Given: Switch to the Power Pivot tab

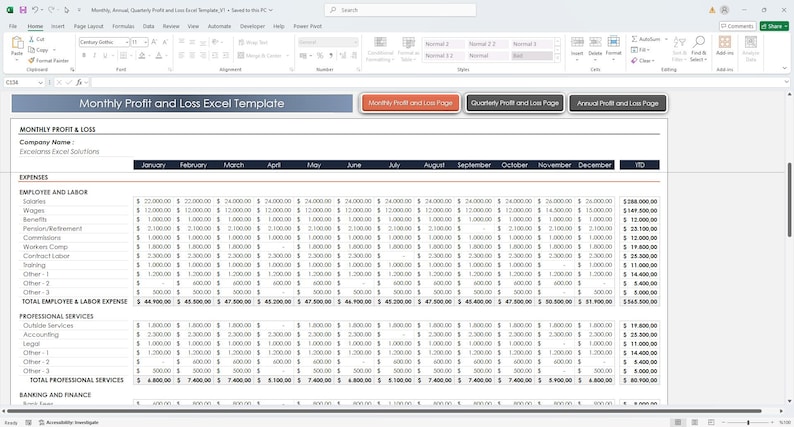Looking at the screenshot, I should [307, 26].
